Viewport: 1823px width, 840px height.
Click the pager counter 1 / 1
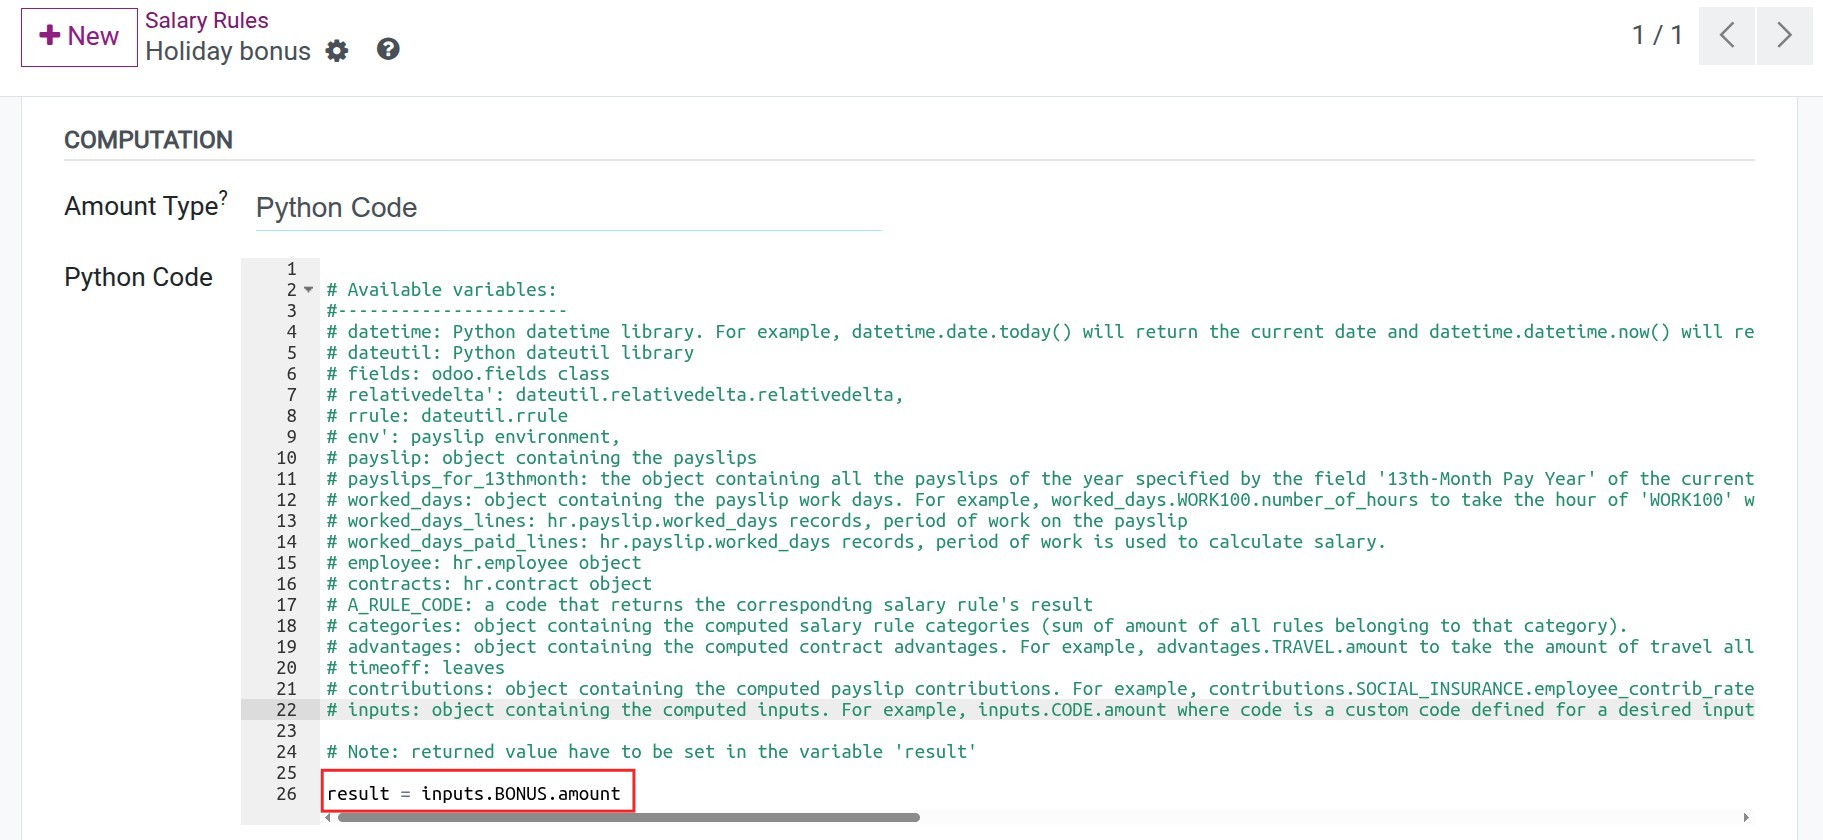[x=1657, y=36]
